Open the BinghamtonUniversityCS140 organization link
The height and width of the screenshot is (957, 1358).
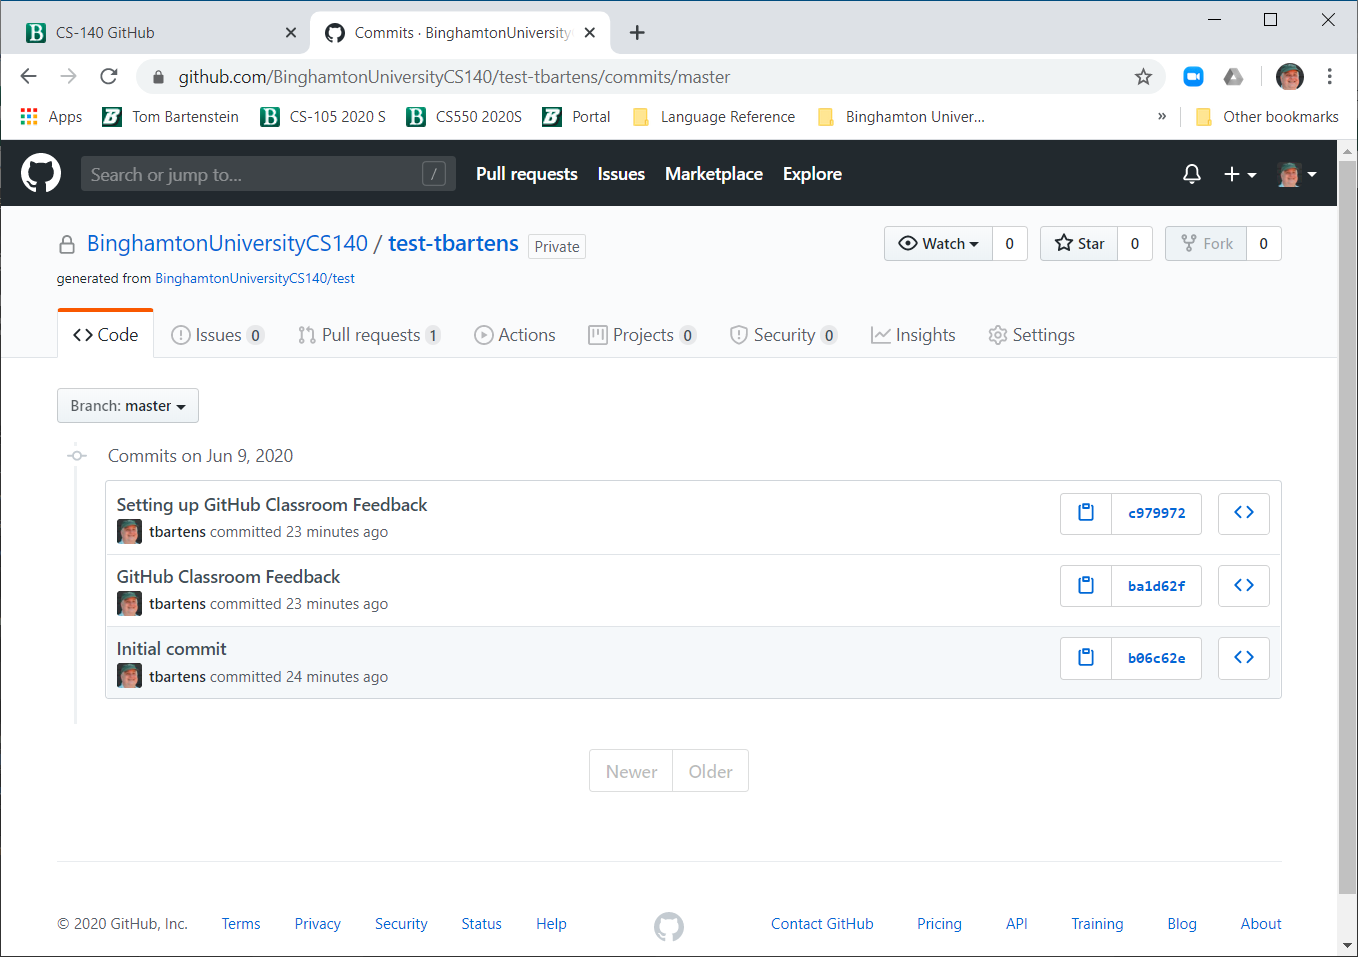pos(227,244)
